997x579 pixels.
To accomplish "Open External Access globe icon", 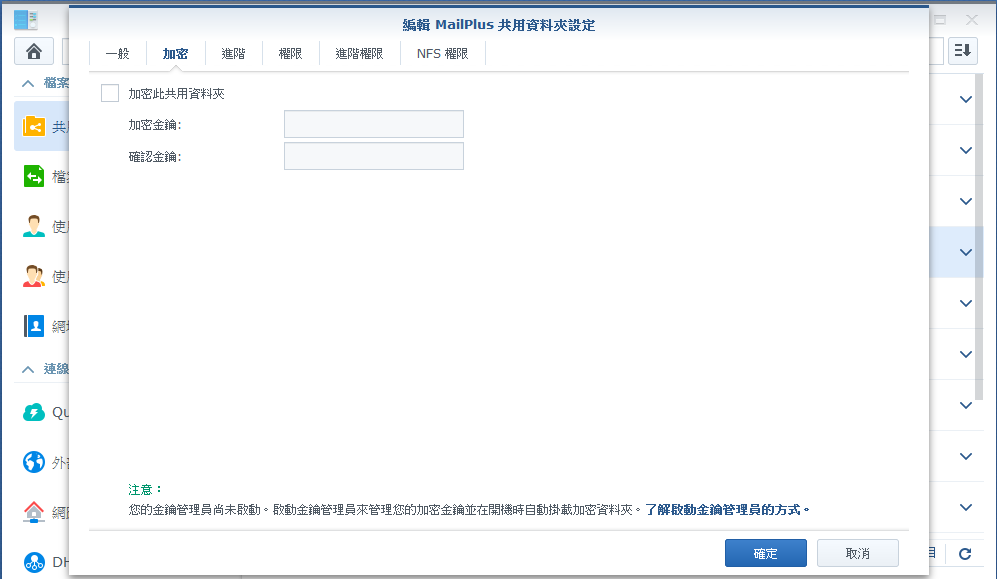I will [34, 462].
